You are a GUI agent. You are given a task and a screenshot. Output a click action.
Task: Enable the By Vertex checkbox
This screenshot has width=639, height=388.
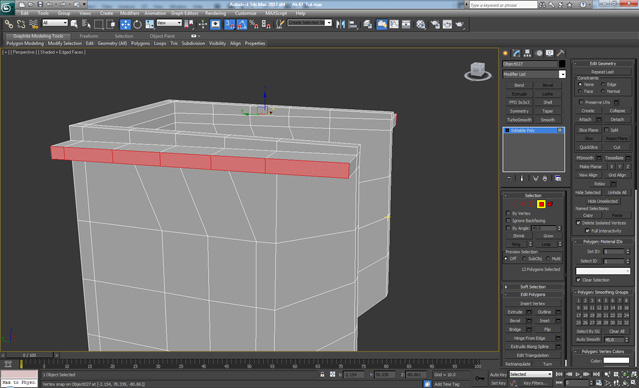508,213
